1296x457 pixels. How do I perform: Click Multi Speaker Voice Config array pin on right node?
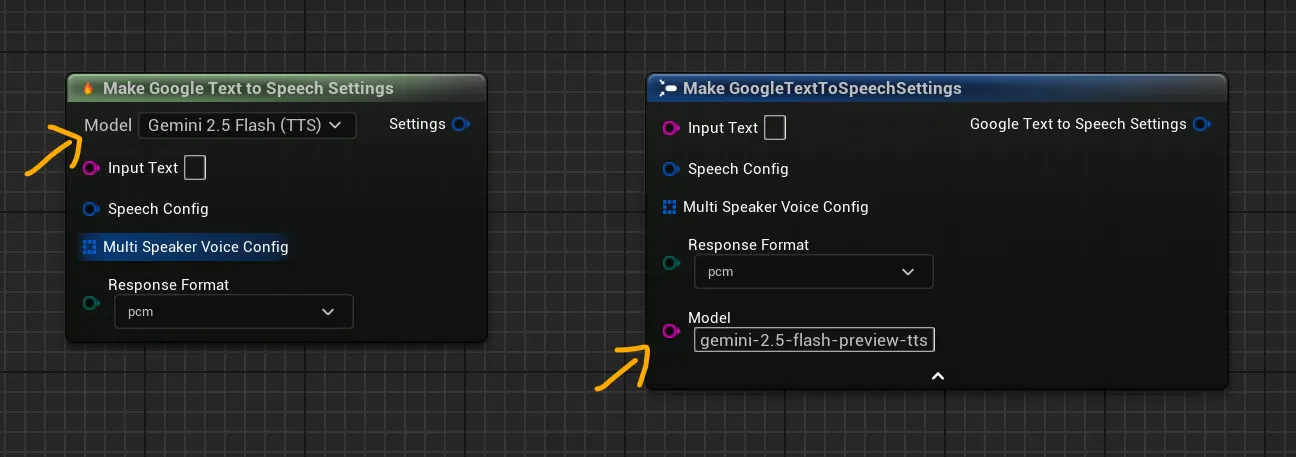[x=670, y=207]
